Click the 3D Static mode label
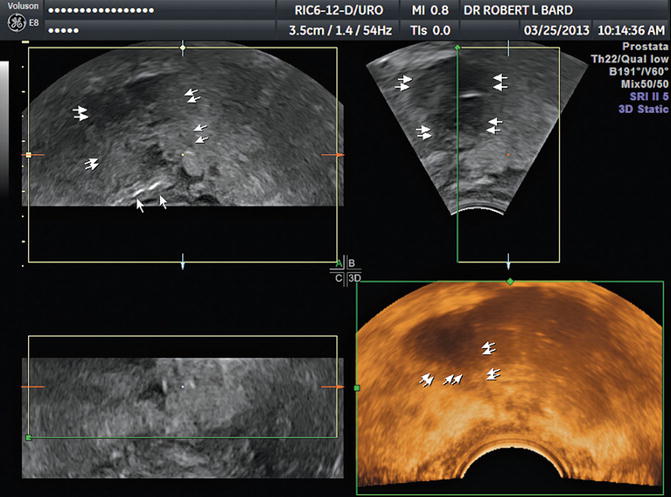This screenshot has width=671, height=497. click(643, 109)
